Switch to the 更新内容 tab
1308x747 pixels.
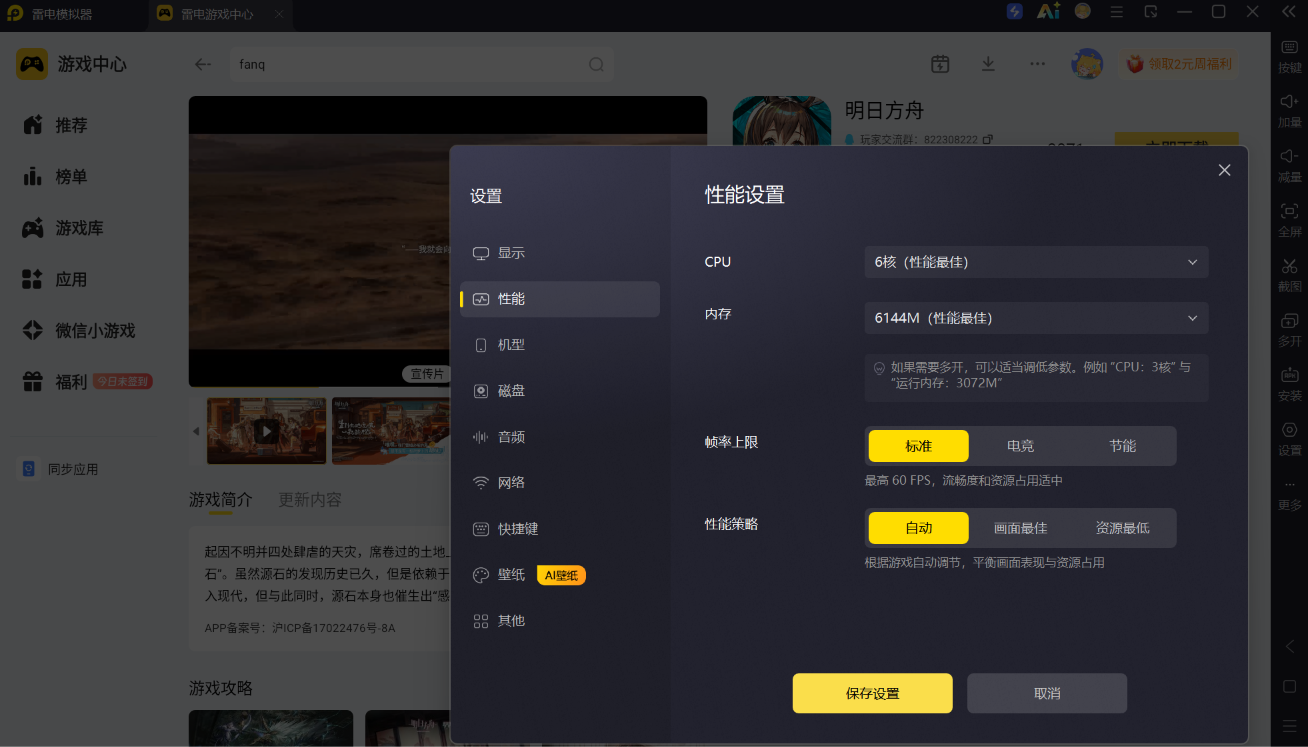tap(310, 499)
